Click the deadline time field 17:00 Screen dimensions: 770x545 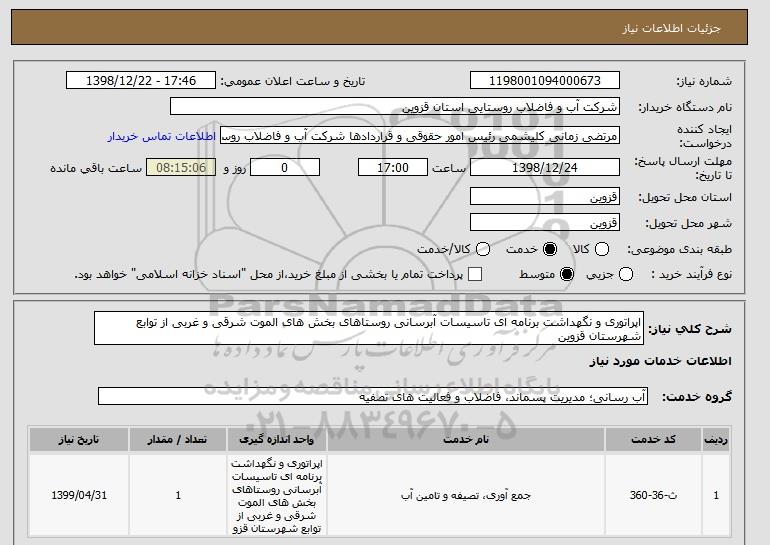[x=393, y=167]
